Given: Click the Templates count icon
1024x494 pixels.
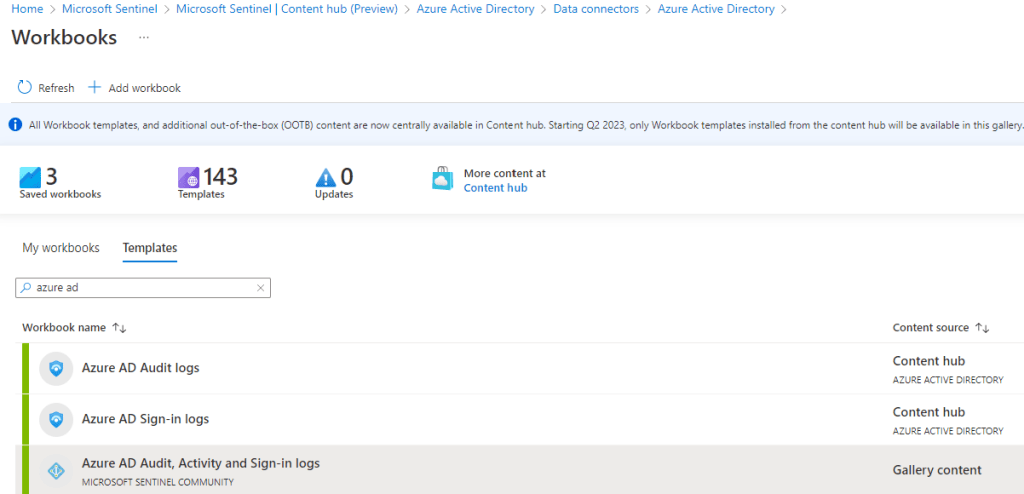Looking at the screenshot, I should (189, 177).
